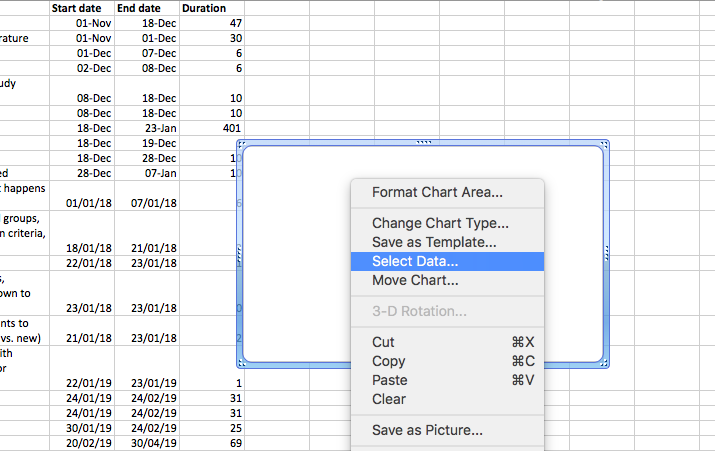The height and width of the screenshot is (451, 715).
Task: Choose Save as Picture option
Action: click(427, 431)
